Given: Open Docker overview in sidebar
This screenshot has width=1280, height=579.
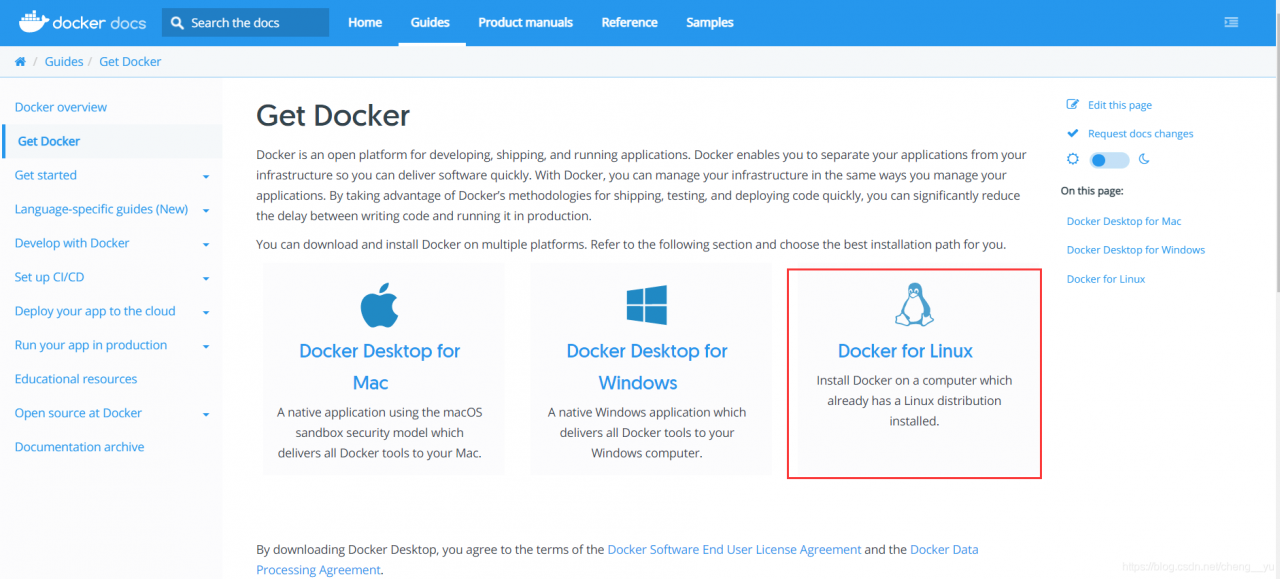Looking at the screenshot, I should pyautogui.click(x=61, y=107).
